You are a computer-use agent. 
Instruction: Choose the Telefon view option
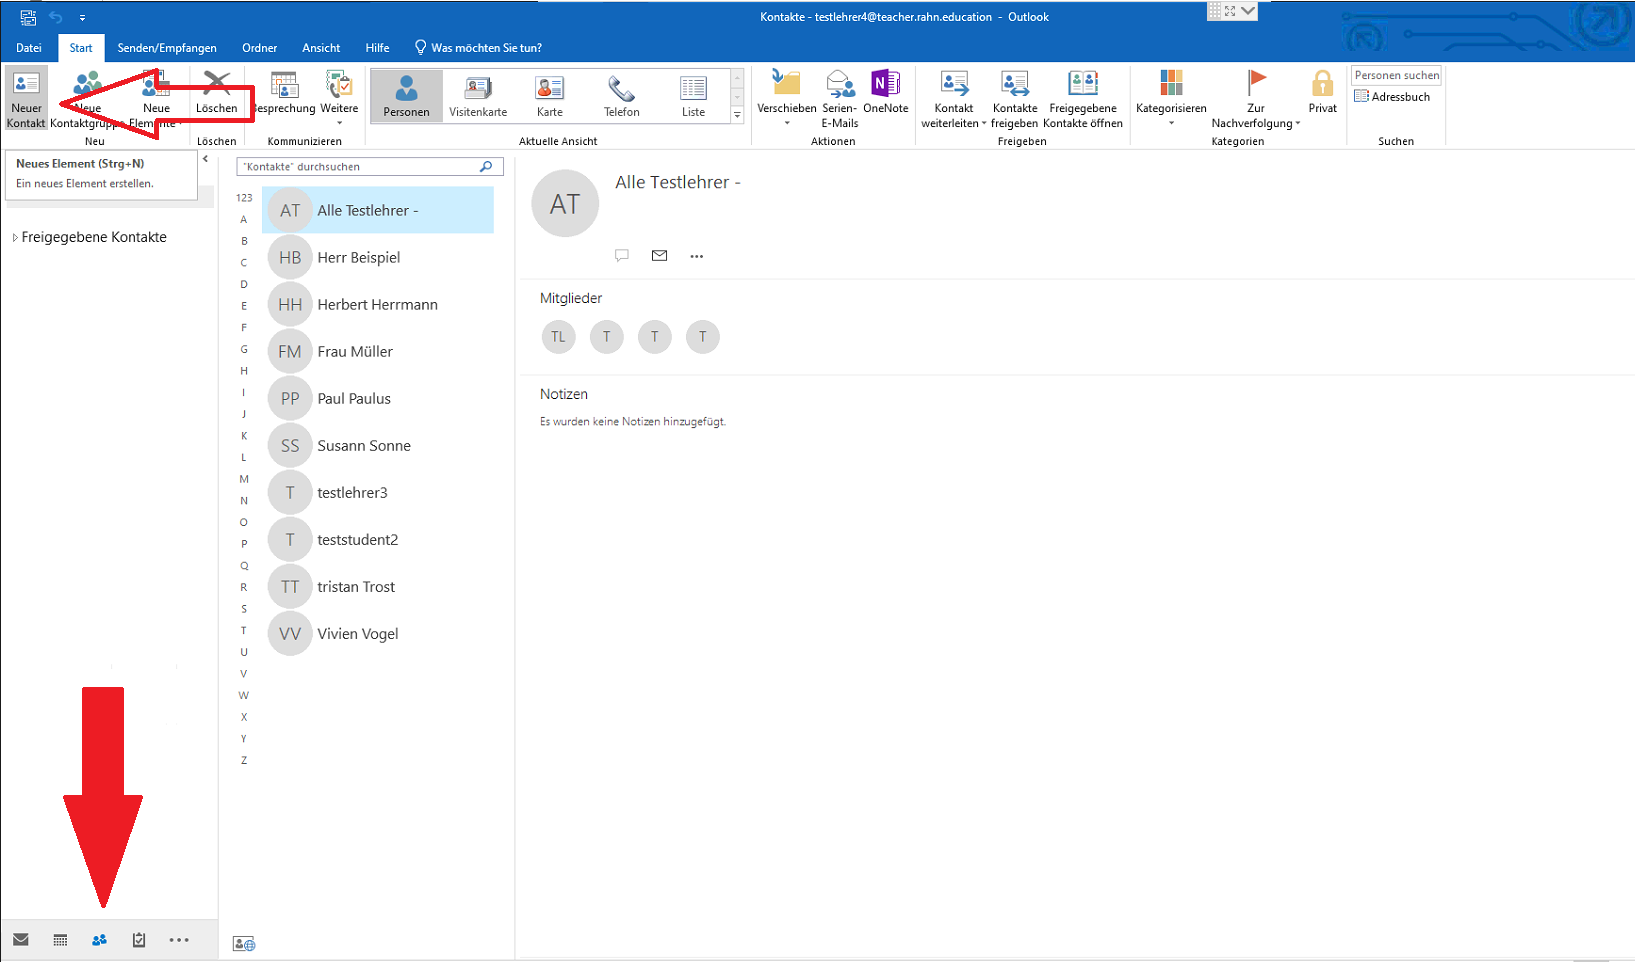click(621, 97)
